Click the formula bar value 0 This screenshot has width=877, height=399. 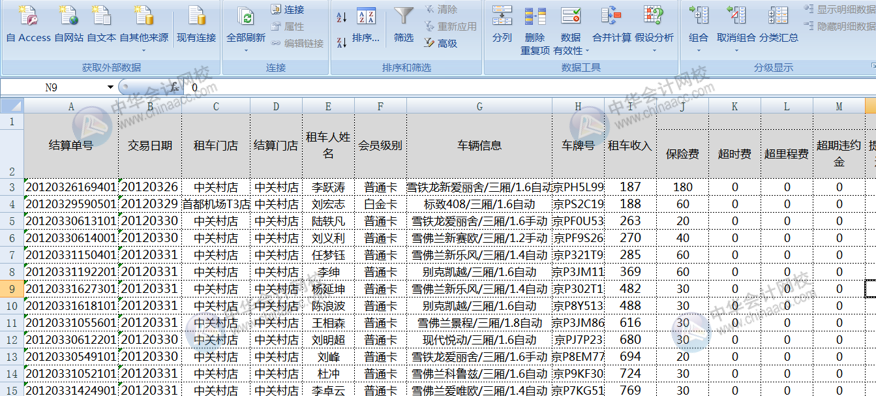pyautogui.click(x=194, y=88)
